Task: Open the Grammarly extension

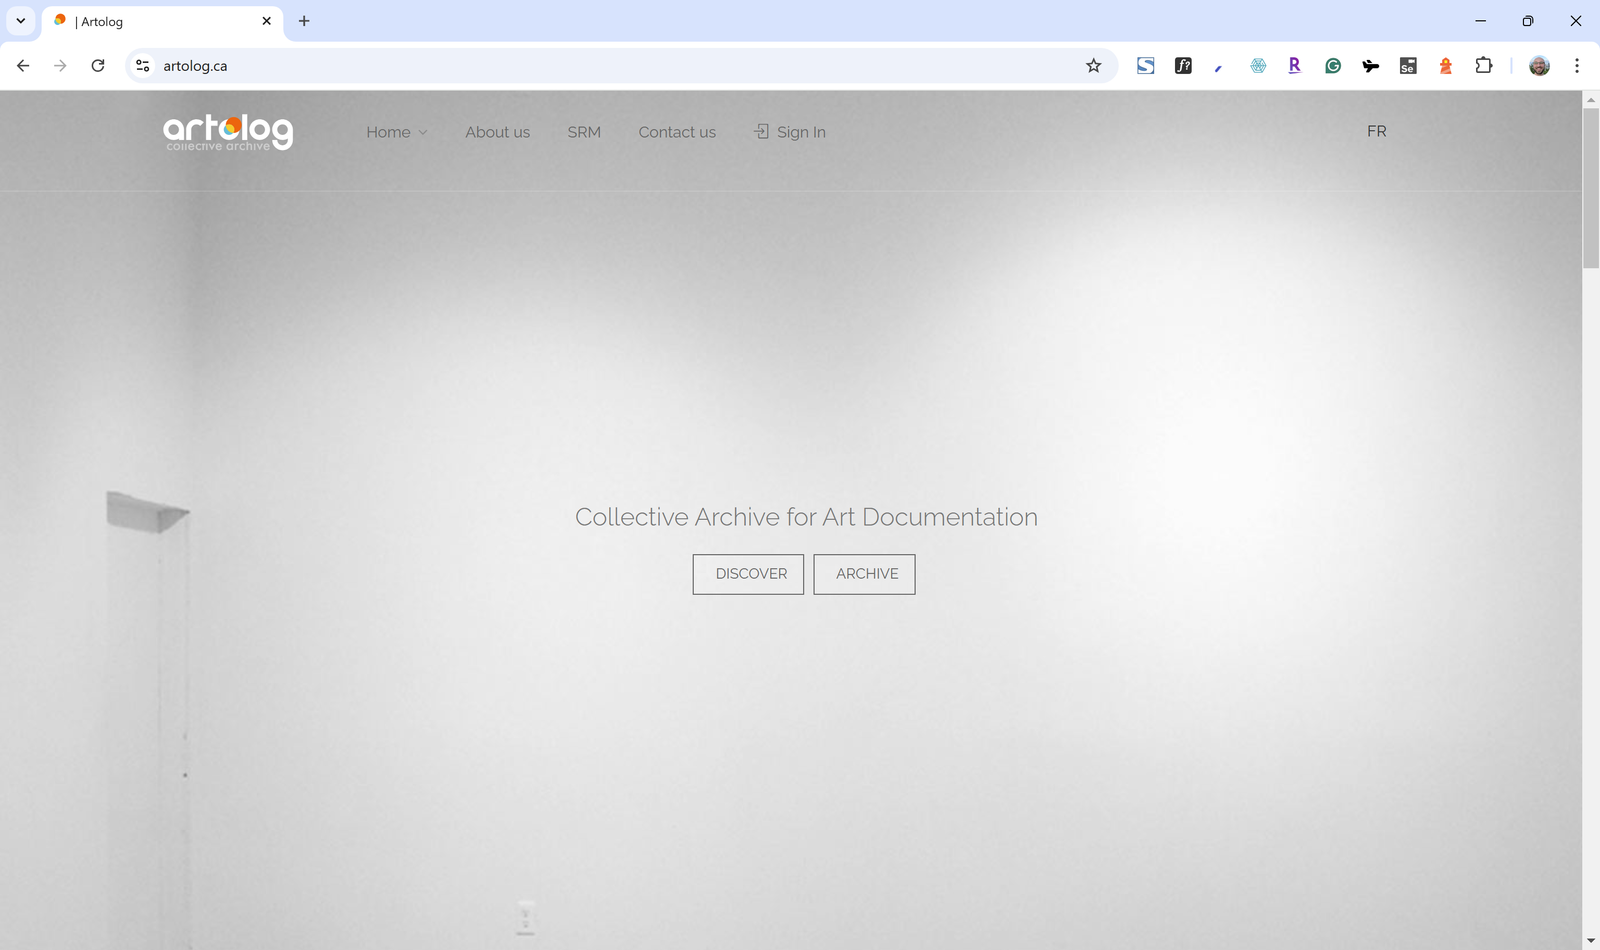Action: [1333, 66]
